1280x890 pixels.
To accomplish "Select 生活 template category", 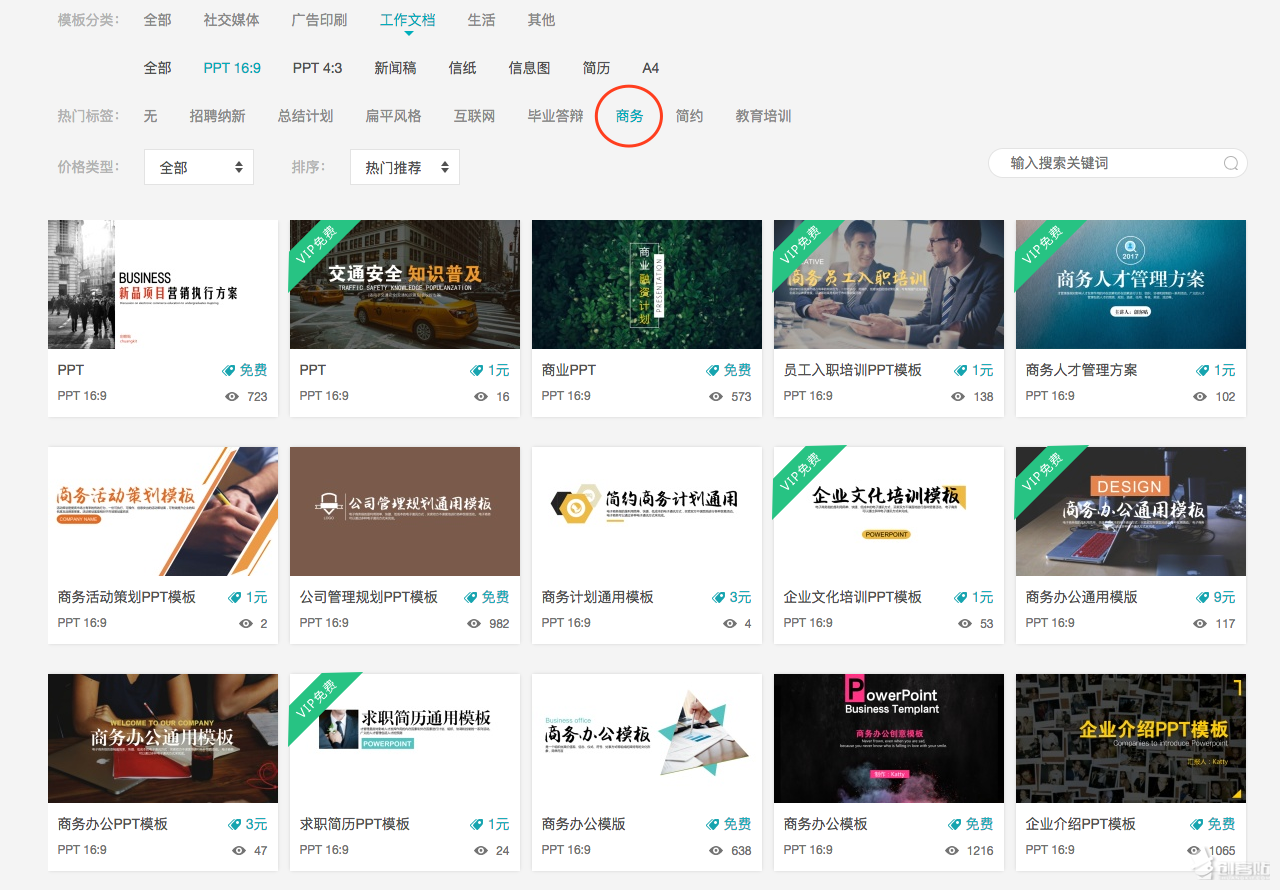I will (481, 20).
